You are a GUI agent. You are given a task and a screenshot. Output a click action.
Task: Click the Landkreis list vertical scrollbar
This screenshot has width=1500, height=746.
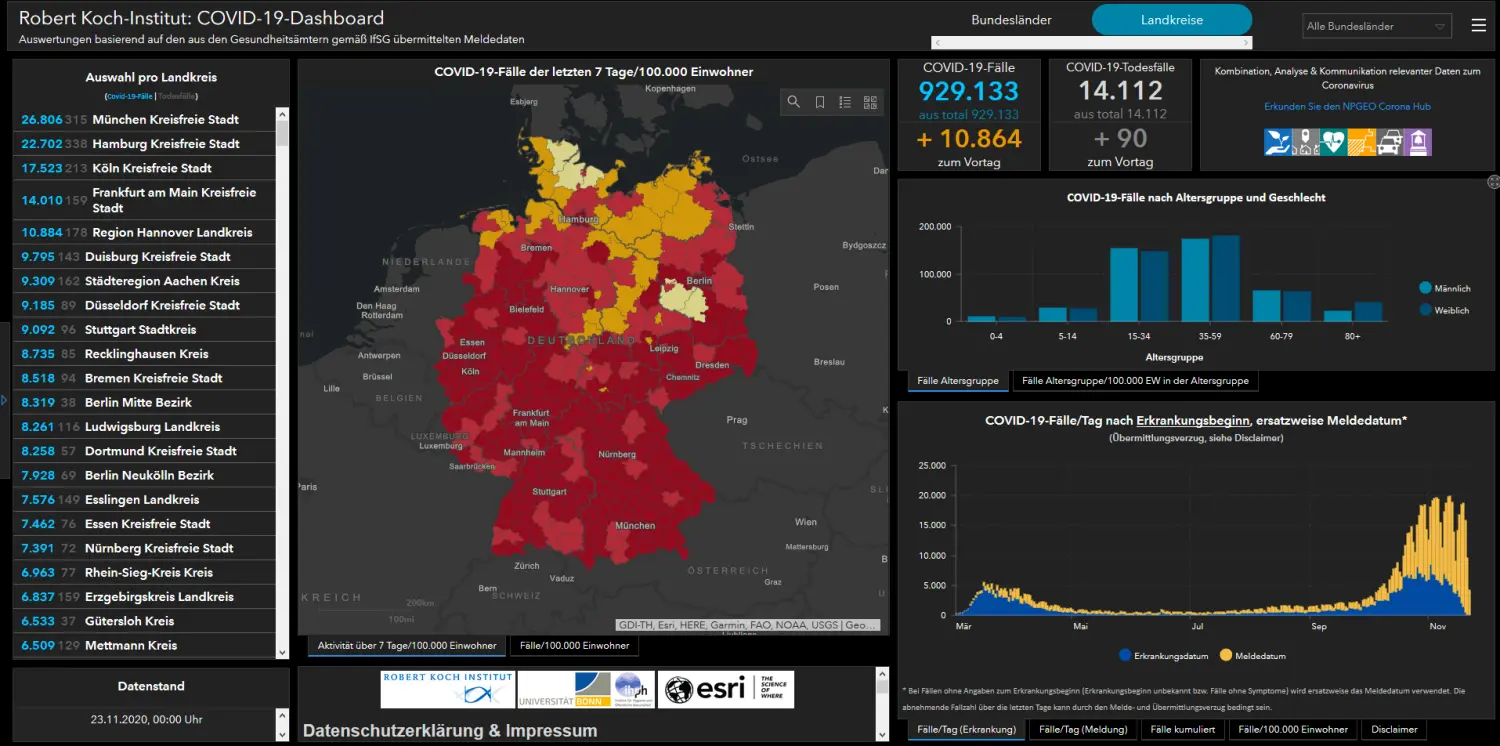point(282,382)
